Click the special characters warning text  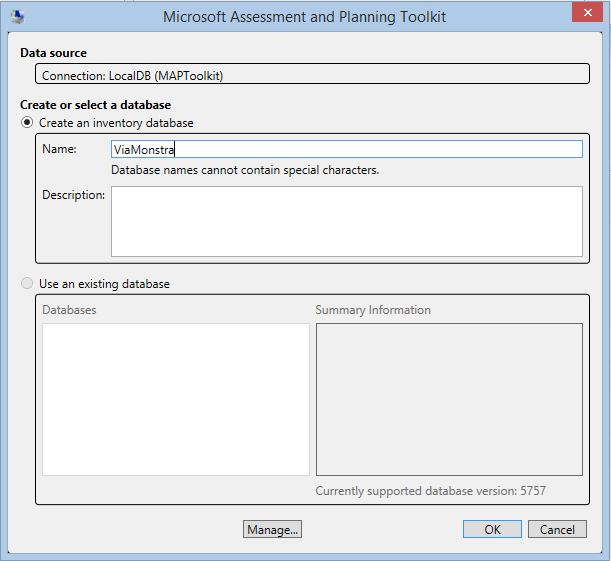click(x=245, y=170)
